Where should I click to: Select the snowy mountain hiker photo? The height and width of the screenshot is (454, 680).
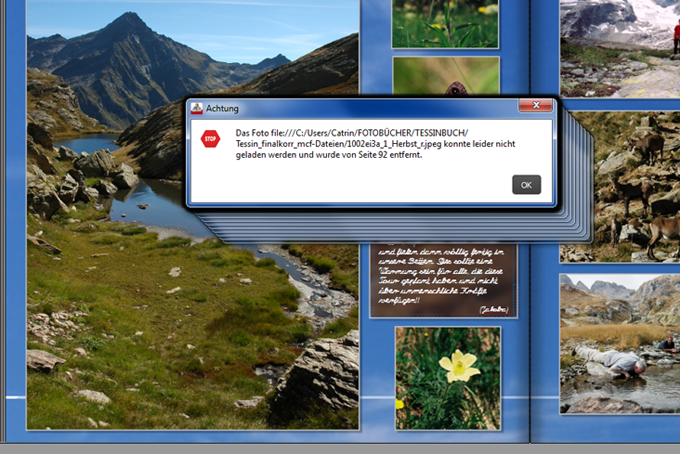pos(620,48)
